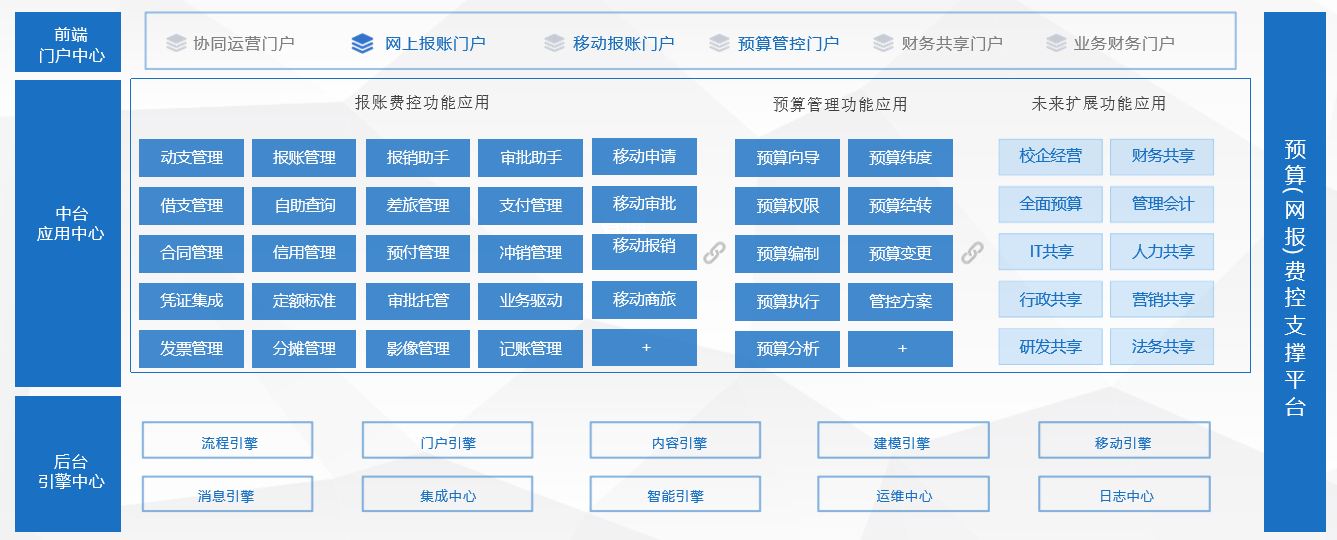Select the 预算向导 tile
Screen dimensions: 1337x540
pos(787,158)
